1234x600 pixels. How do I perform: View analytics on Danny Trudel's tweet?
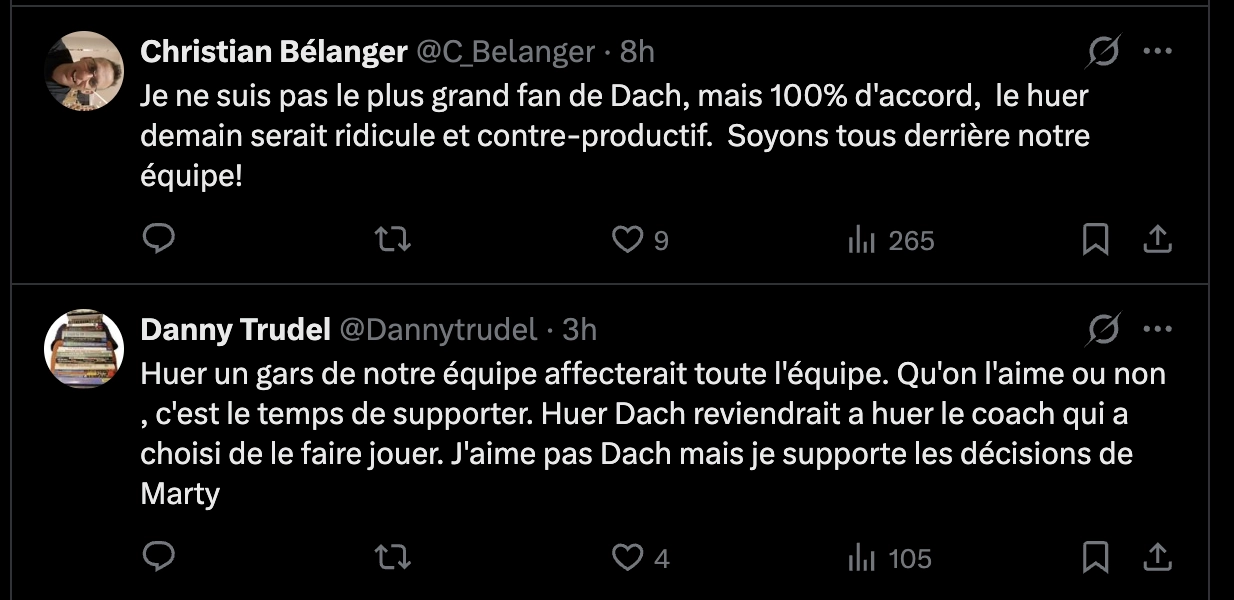point(861,558)
